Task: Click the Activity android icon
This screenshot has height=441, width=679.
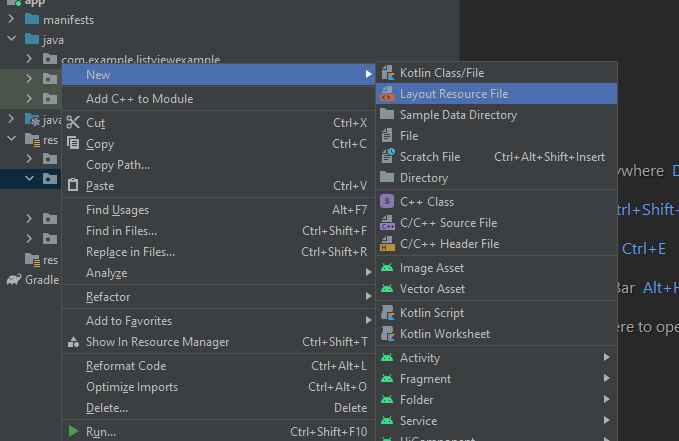Action: coord(387,357)
